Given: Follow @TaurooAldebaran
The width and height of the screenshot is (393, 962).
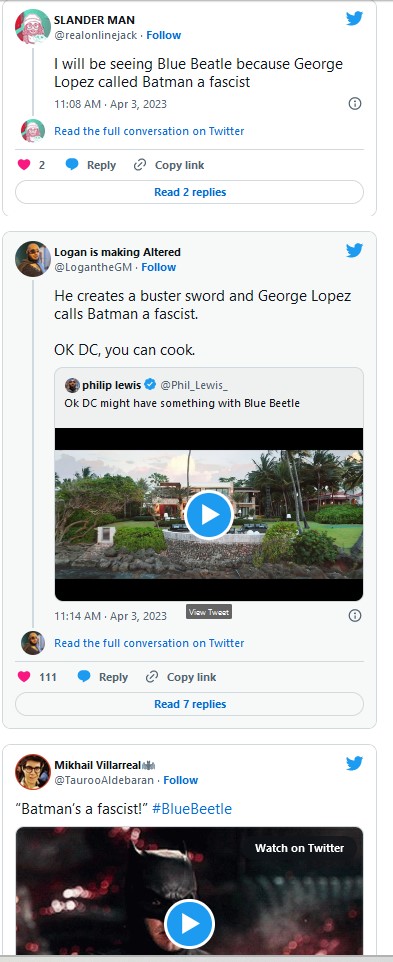Looking at the screenshot, I should pos(180,780).
